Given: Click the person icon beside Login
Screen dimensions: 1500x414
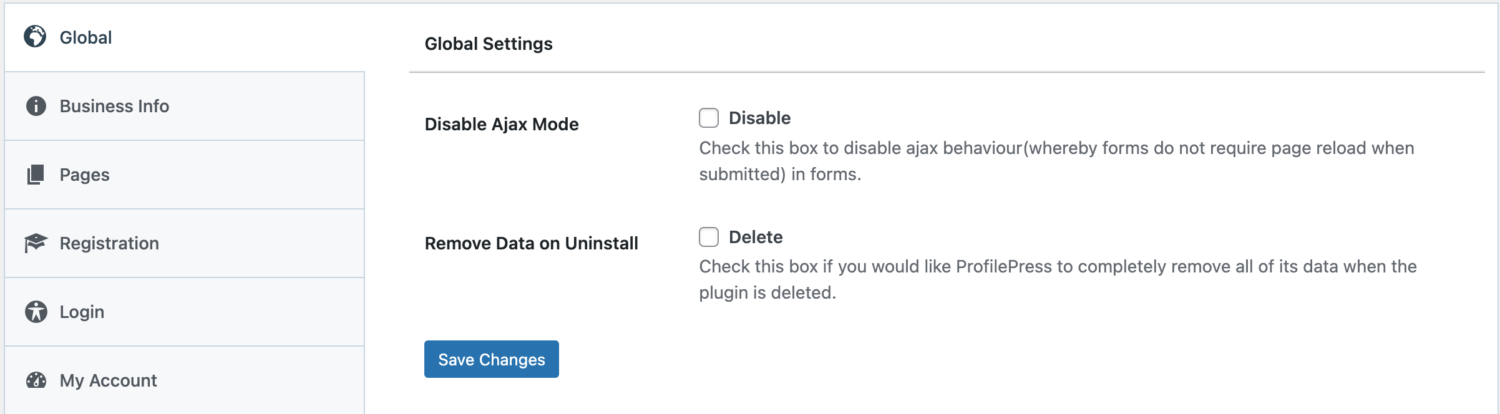Looking at the screenshot, I should tap(36, 312).
